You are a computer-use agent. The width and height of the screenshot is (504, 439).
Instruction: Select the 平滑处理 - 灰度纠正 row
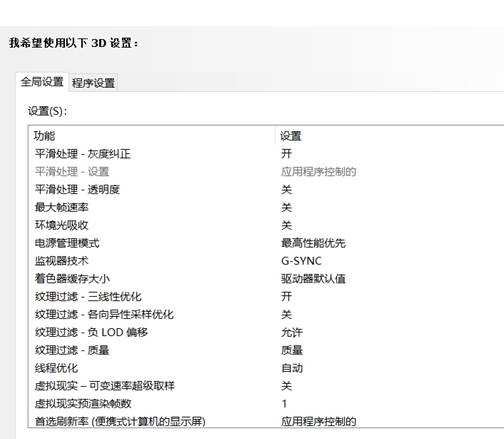(x=267, y=154)
